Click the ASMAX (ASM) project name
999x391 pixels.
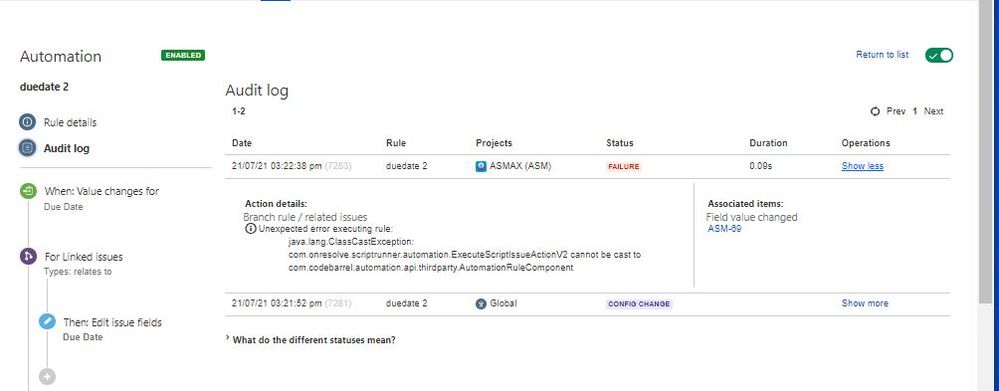(520, 166)
